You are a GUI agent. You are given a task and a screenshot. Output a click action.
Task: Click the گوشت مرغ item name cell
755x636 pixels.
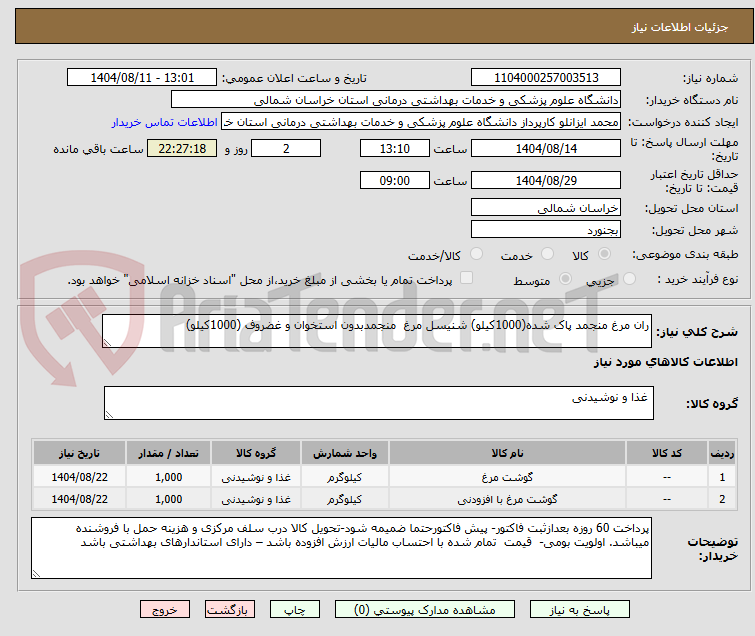(x=507, y=477)
